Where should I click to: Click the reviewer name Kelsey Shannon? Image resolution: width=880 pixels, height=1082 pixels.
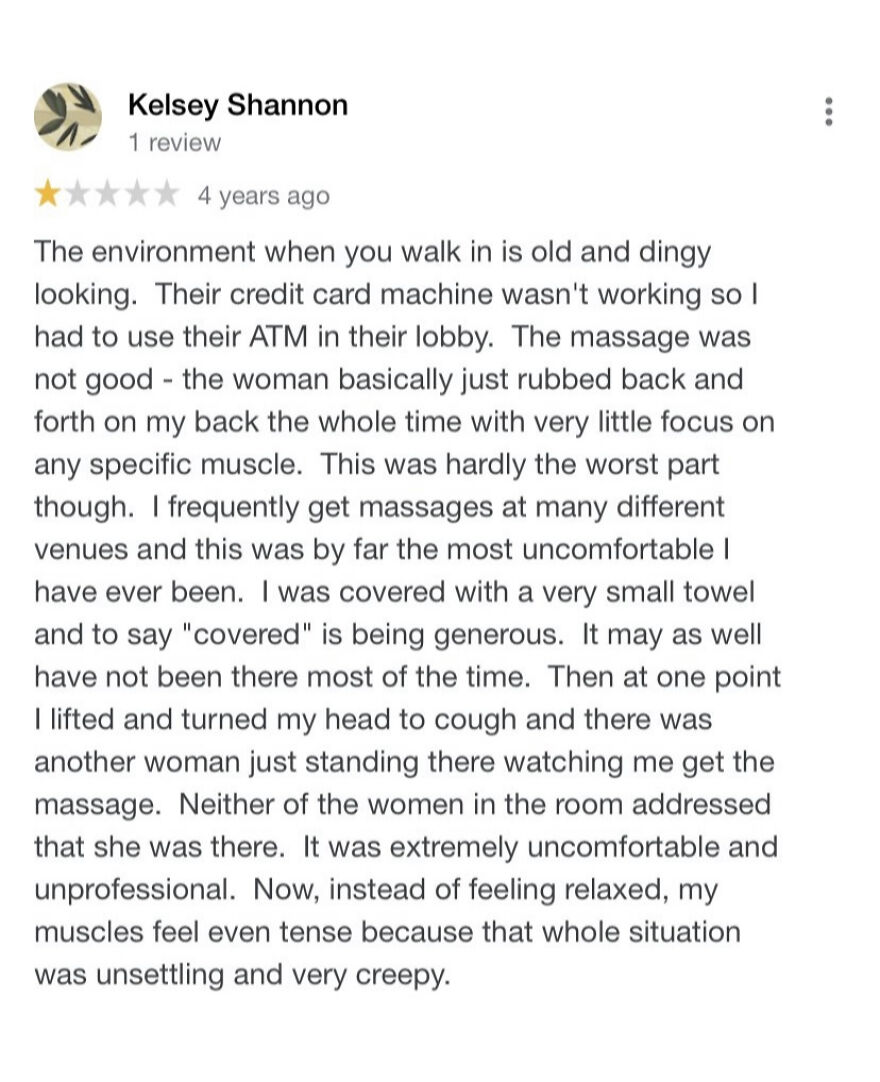coord(237,104)
